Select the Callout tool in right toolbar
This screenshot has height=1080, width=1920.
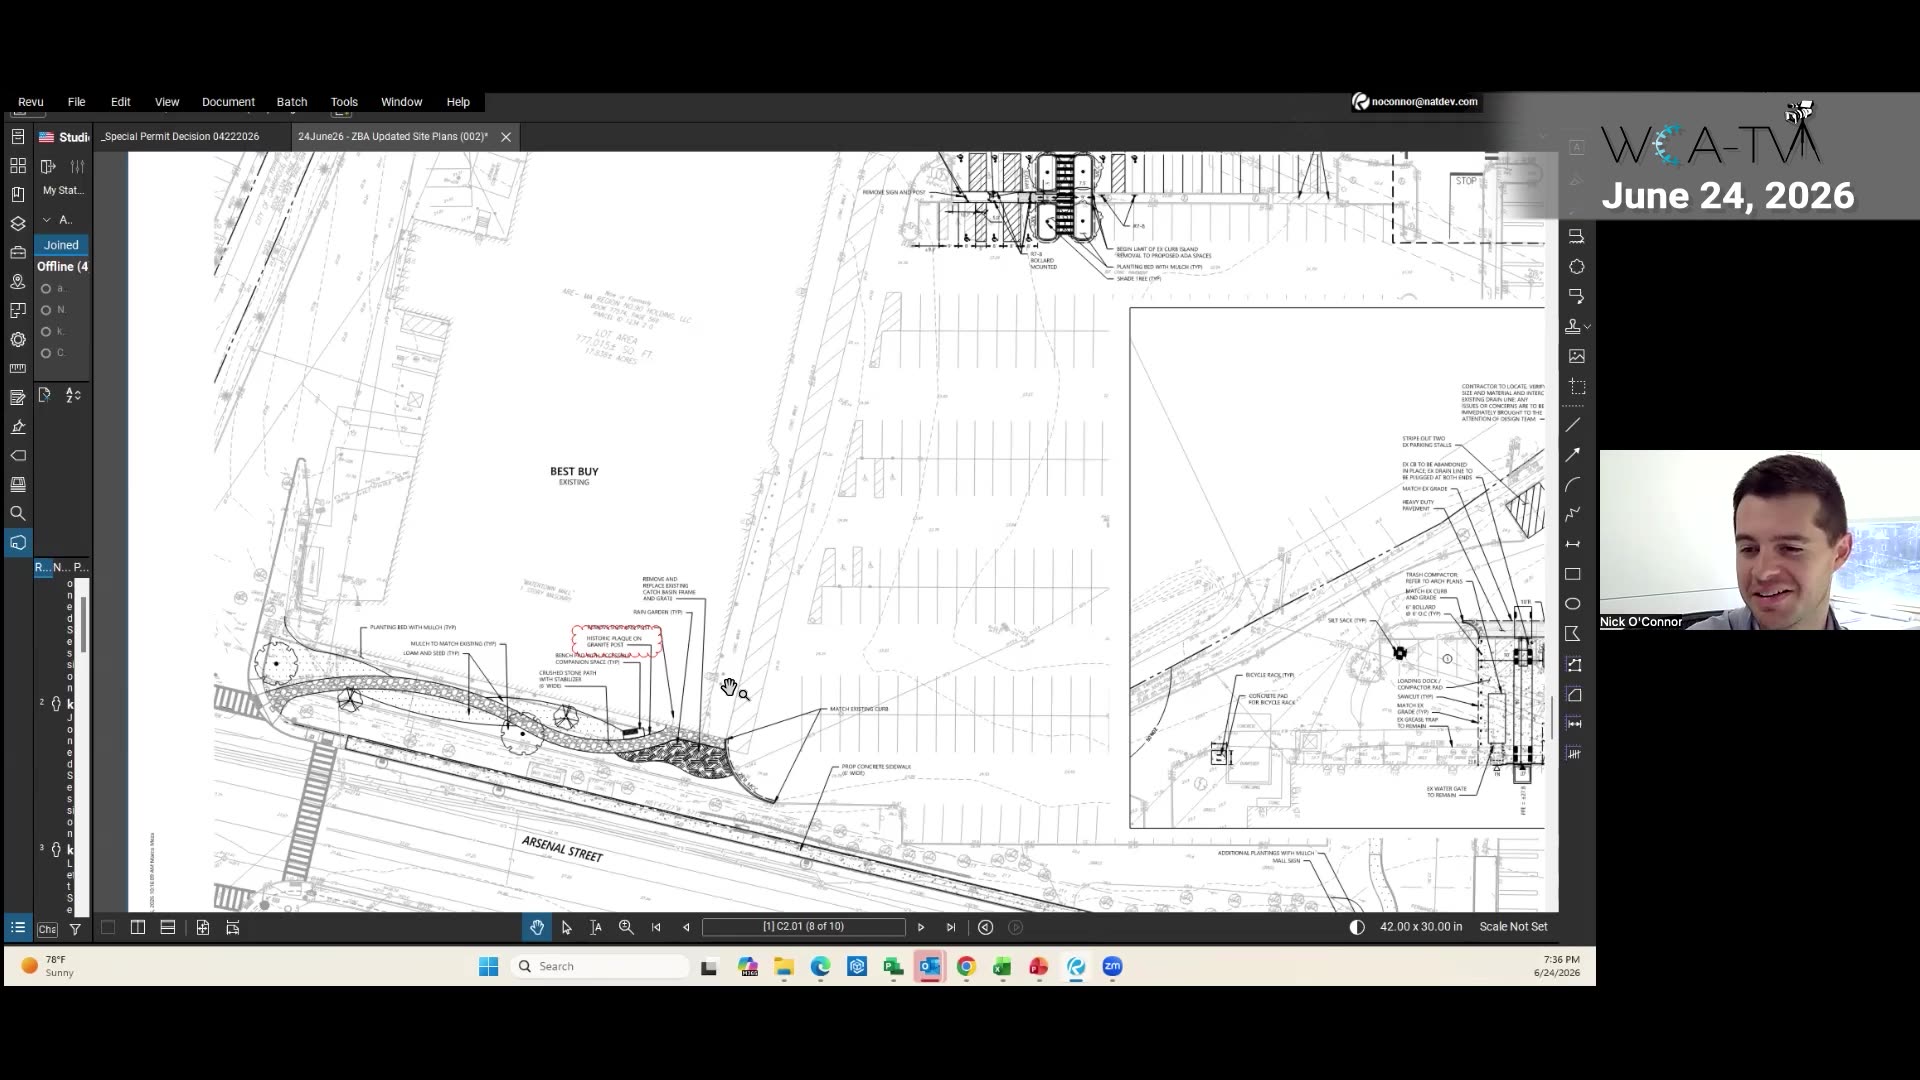[1576, 297]
